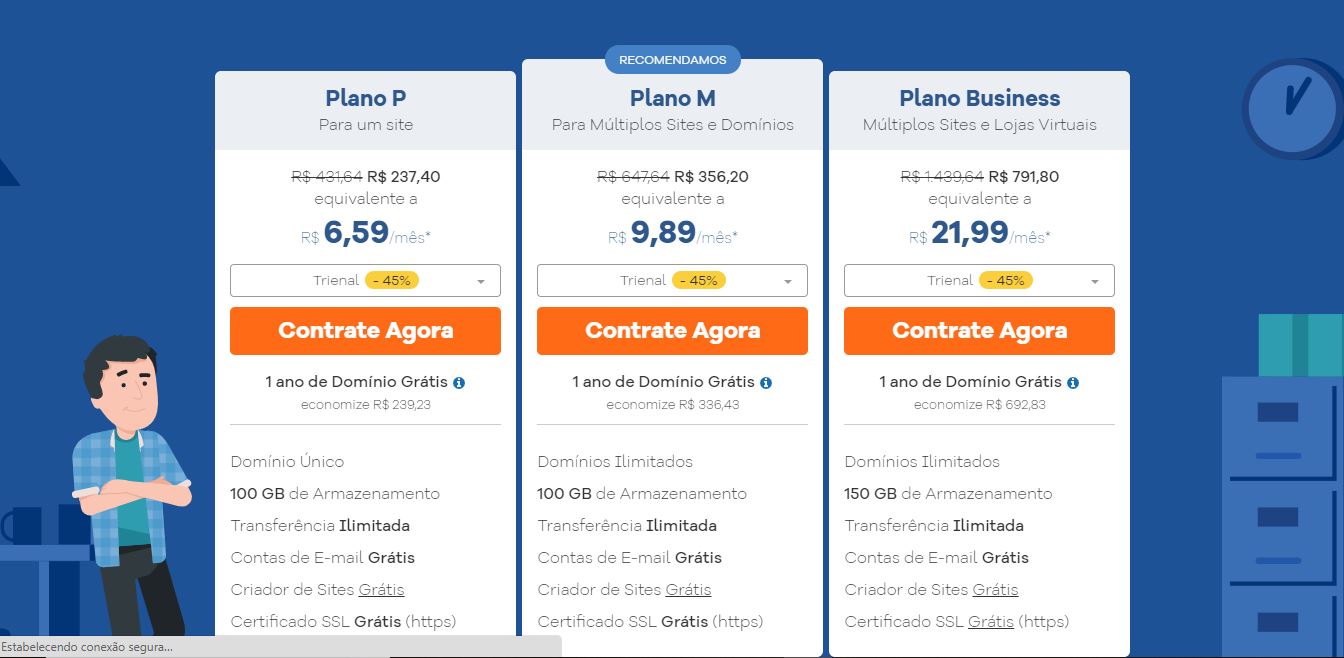Click the Recomendamos badge above Plano M
Viewport: 1344px width, 658px height.
672,60
